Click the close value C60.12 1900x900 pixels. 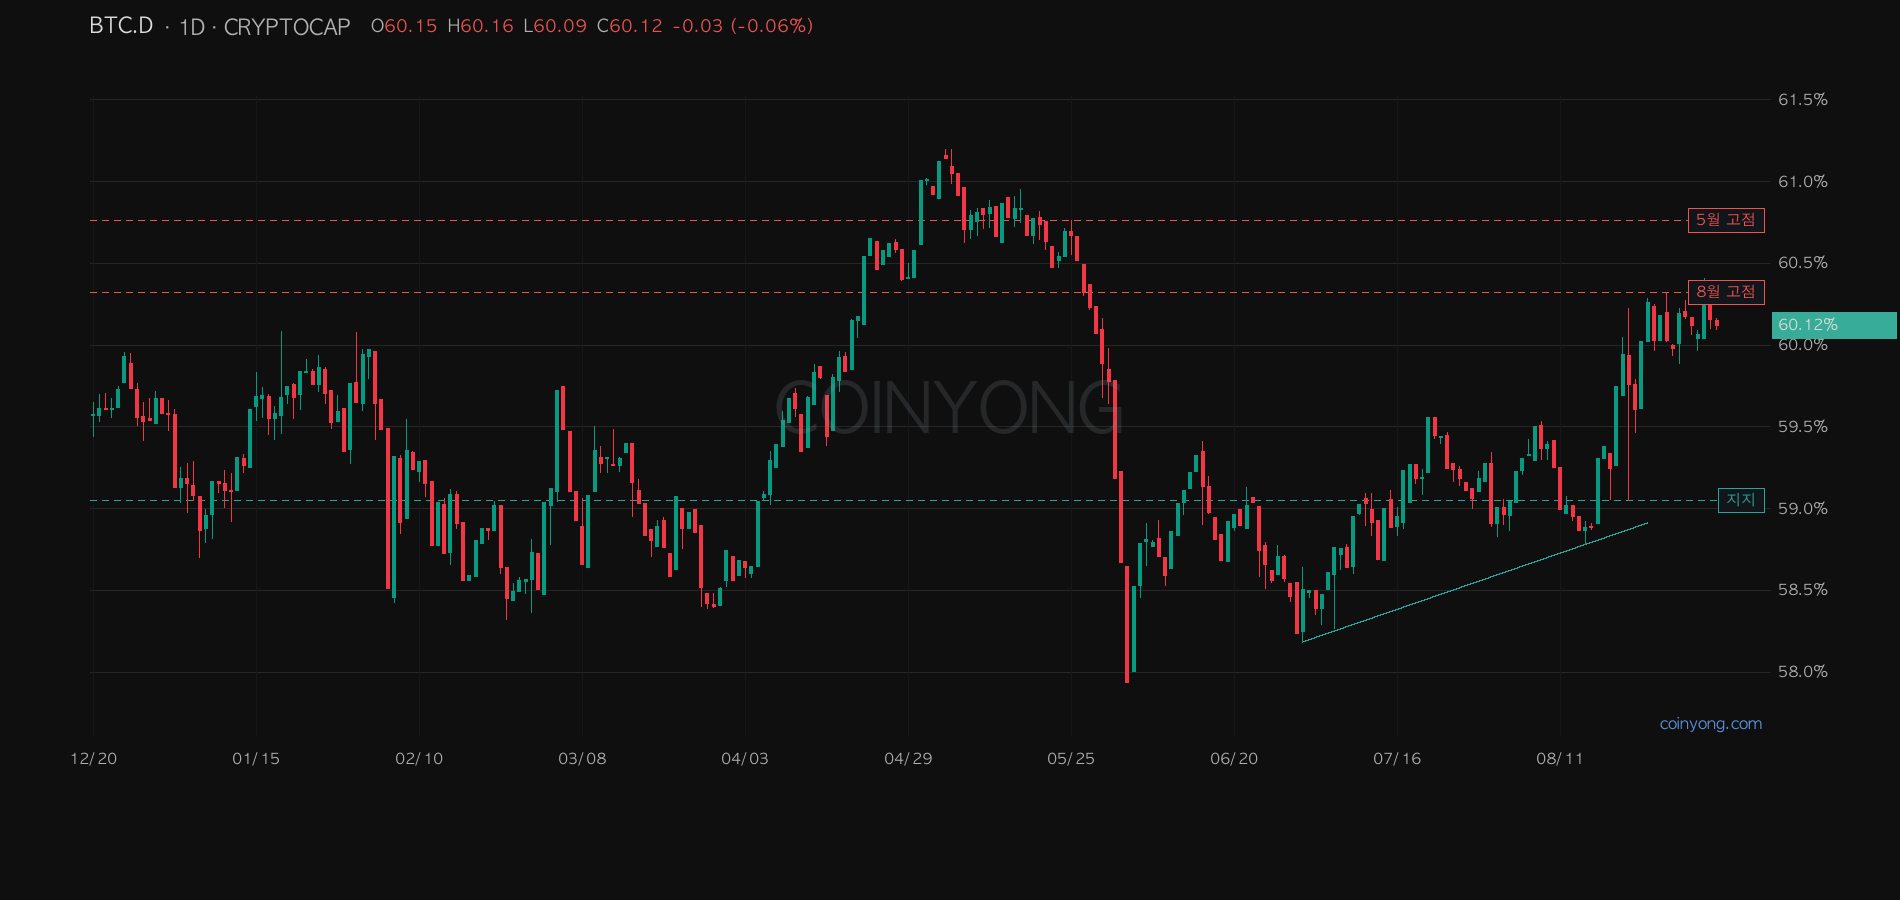[x=630, y=26]
